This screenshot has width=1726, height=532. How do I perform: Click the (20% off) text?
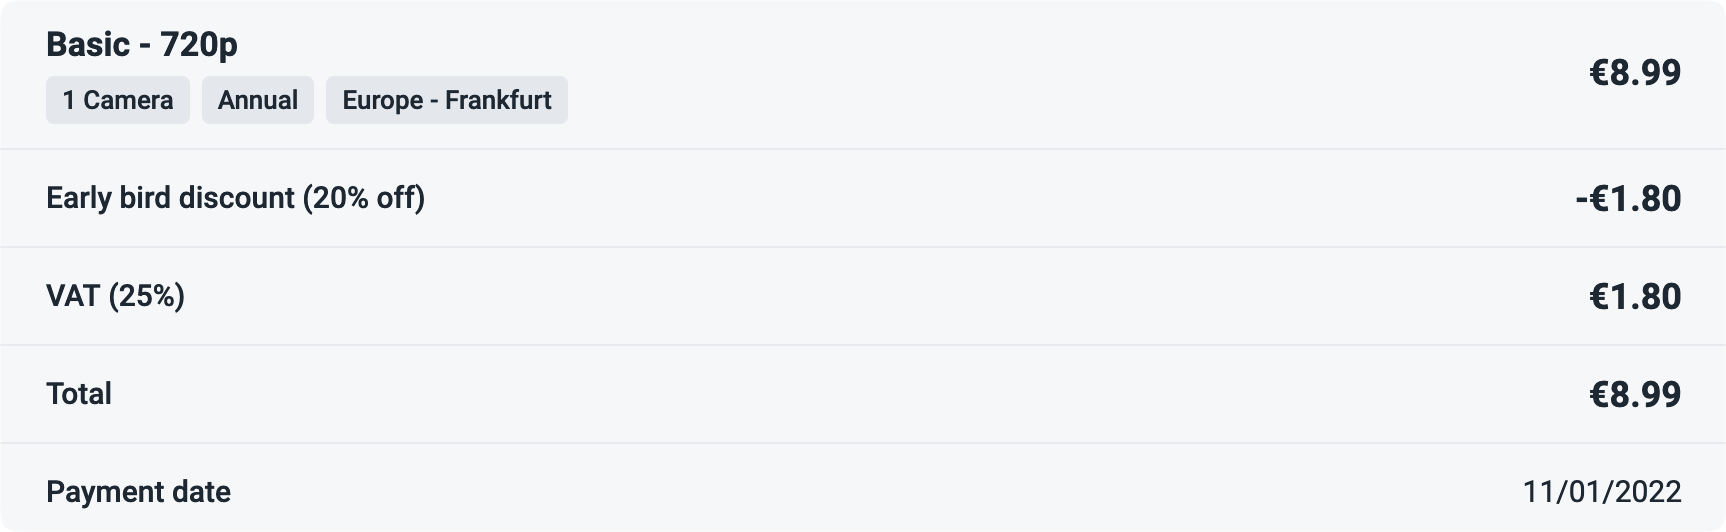pyautogui.click(x=364, y=198)
